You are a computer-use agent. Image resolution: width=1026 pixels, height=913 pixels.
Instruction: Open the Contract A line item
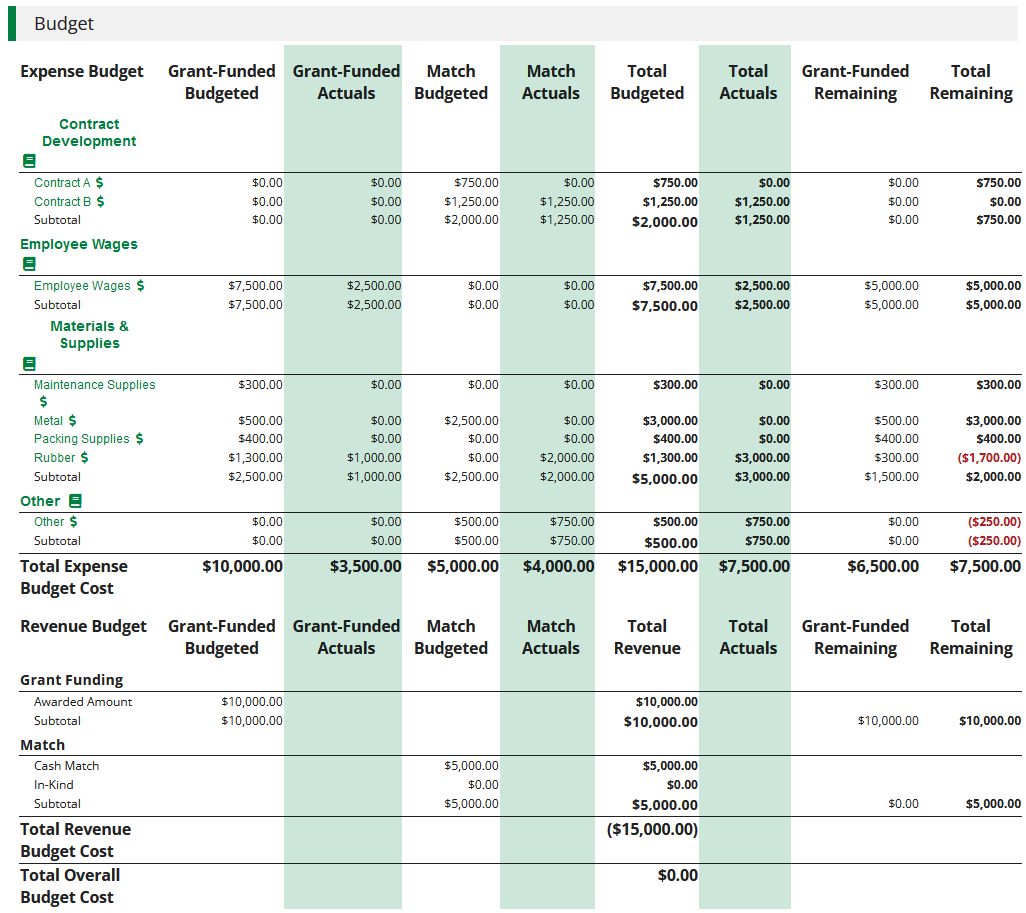click(62, 183)
